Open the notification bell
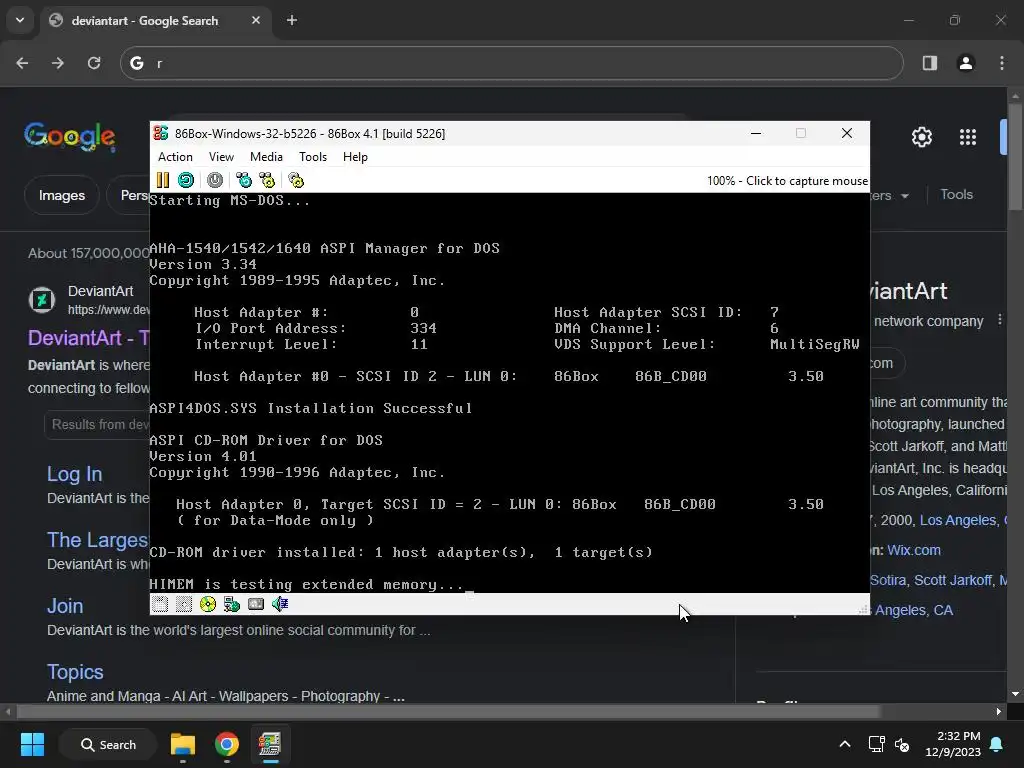 pos(997,744)
